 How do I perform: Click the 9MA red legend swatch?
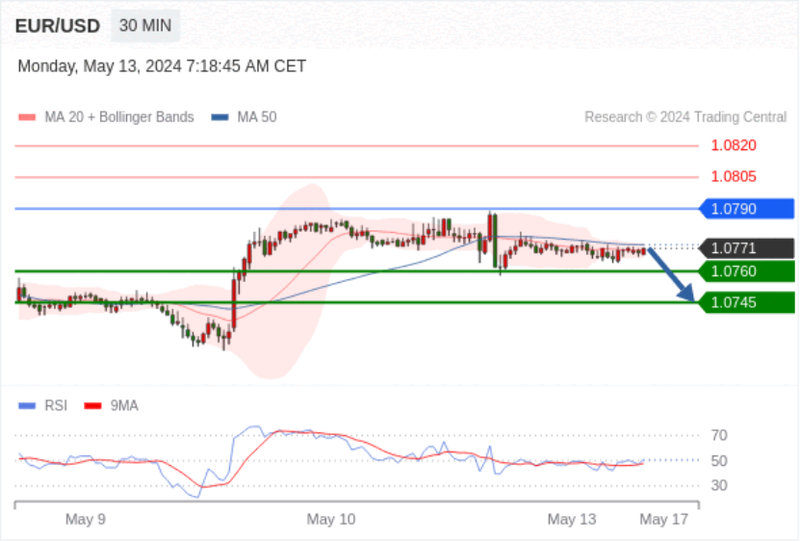pyautogui.click(x=92, y=406)
